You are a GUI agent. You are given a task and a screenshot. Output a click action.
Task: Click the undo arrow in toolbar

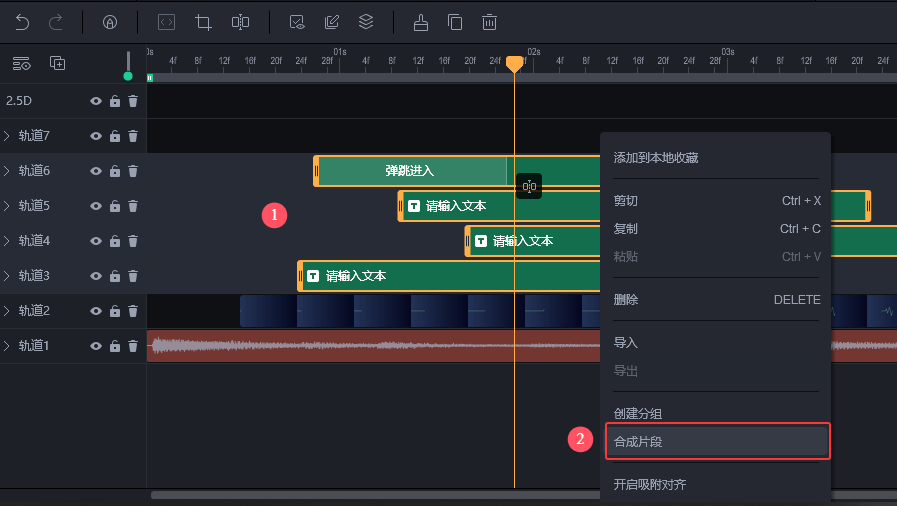click(x=22, y=21)
